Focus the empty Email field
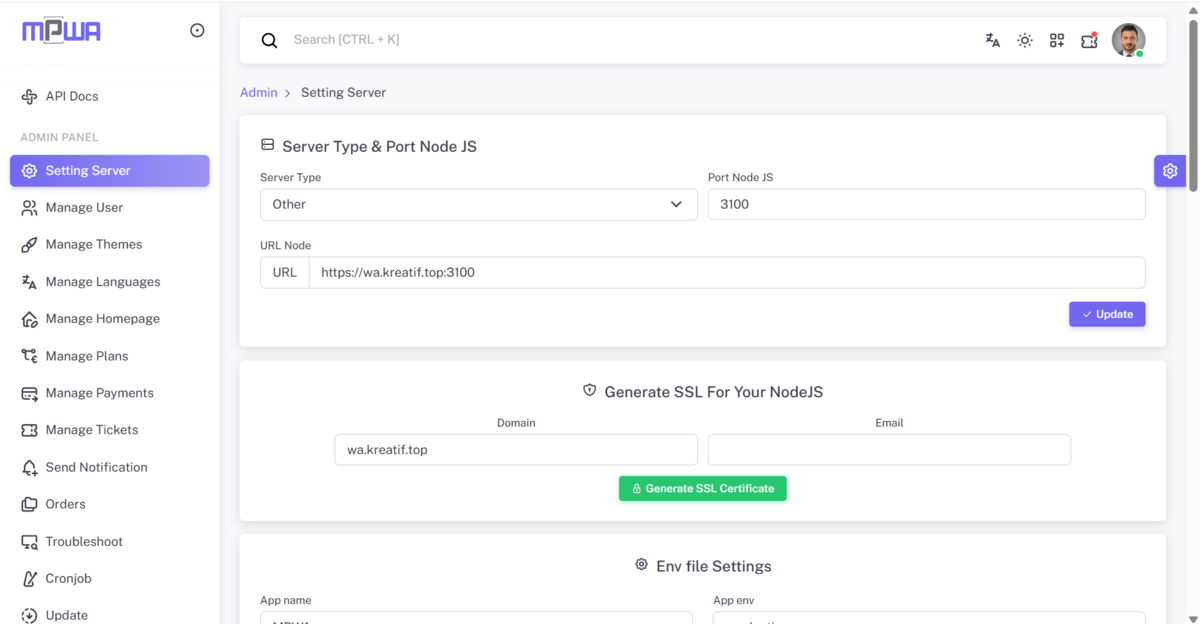 (x=889, y=450)
